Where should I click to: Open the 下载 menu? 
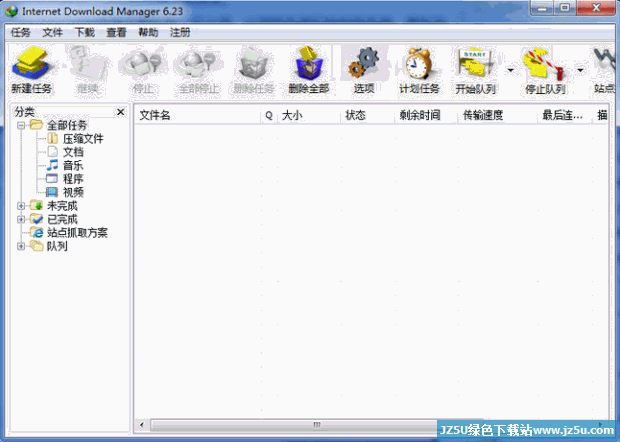point(84,32)
